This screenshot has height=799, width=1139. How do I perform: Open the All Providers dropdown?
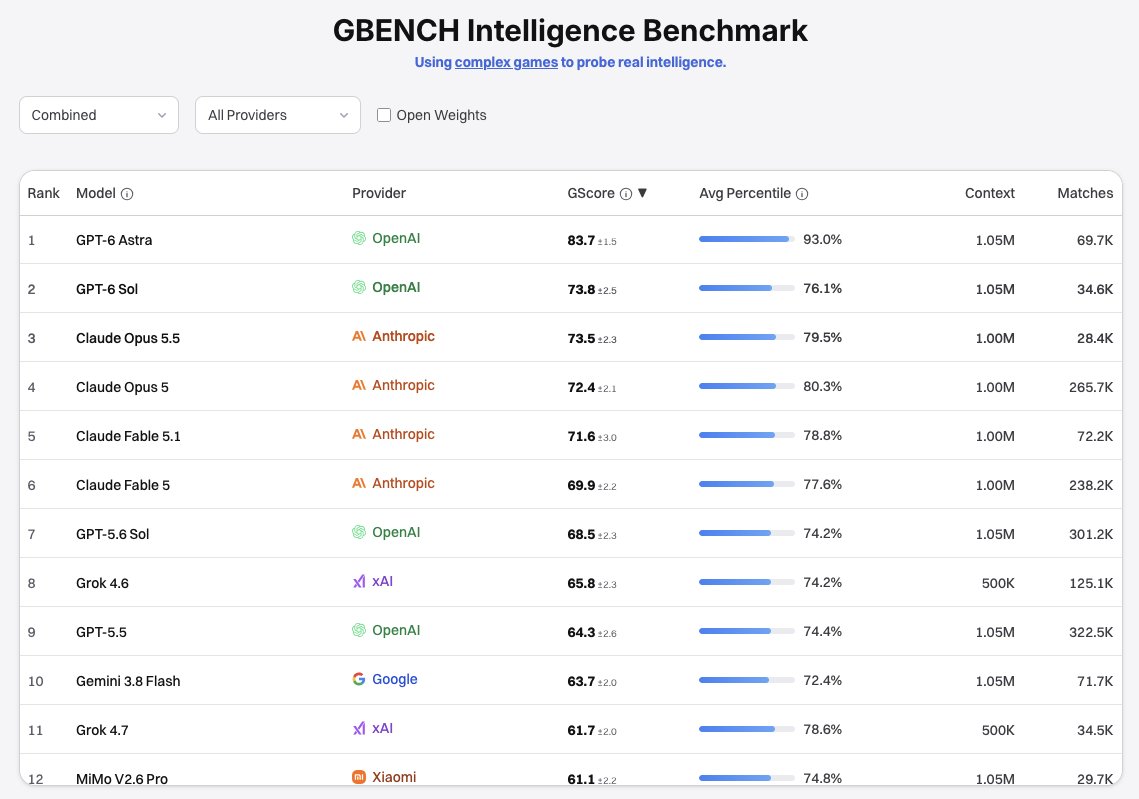tap(277, 115)
